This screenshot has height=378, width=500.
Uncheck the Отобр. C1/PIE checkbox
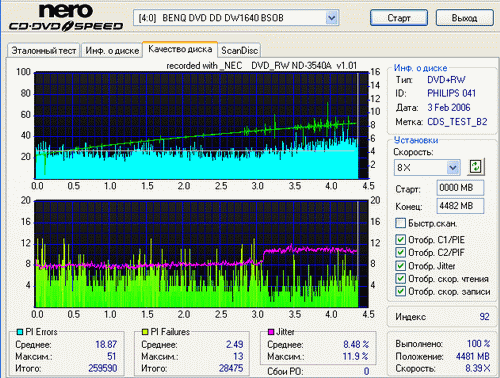tap(400, 240)
